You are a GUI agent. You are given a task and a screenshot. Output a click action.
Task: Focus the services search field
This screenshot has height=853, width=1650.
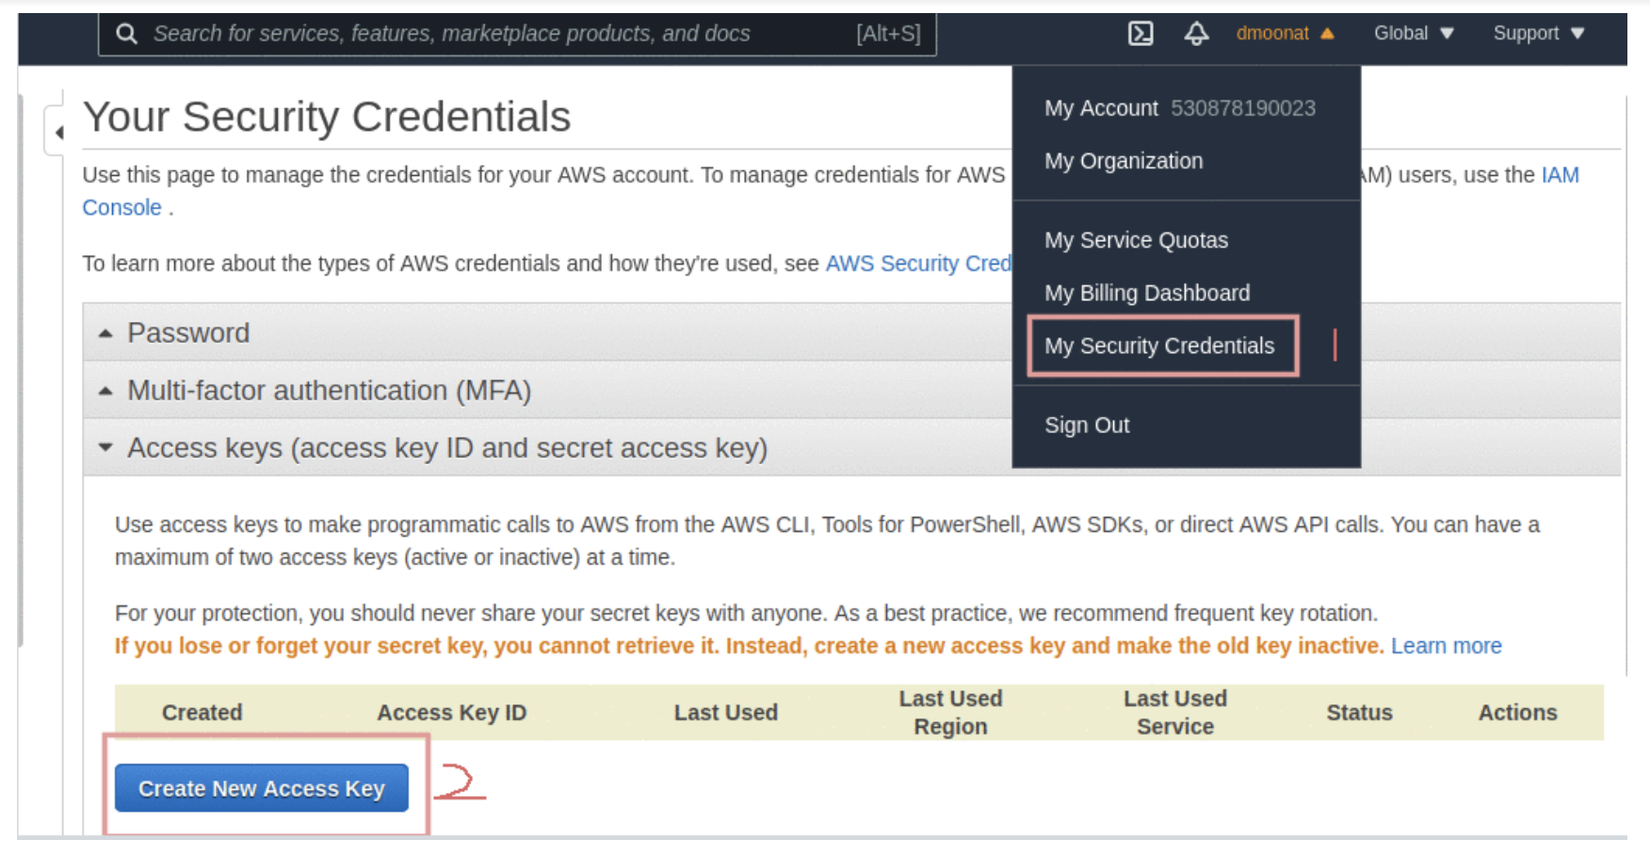coord(500,34)
